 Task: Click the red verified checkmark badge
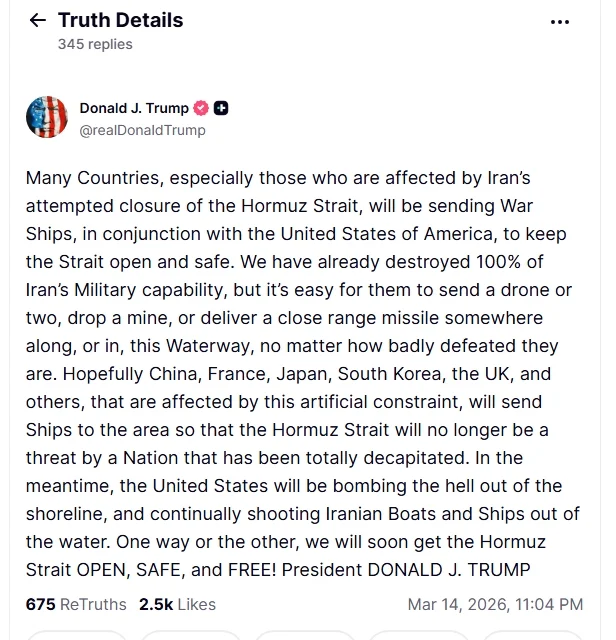pyautogui.click(x=200, y=108)
